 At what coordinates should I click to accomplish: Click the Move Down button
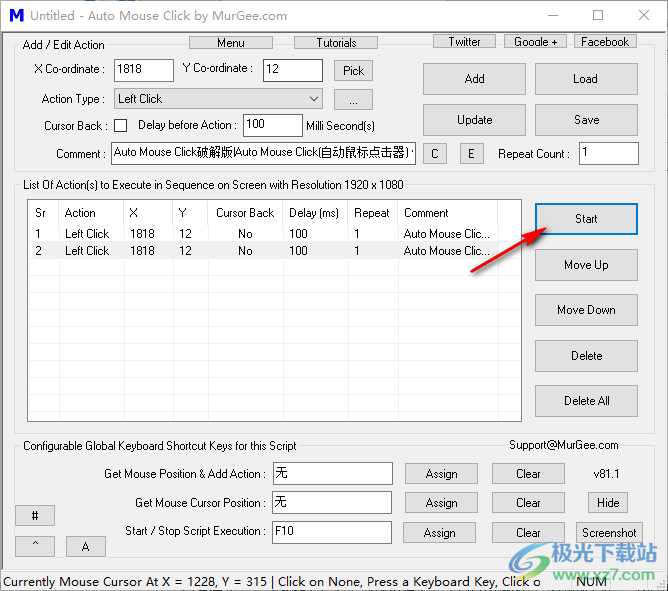[586, 310]
